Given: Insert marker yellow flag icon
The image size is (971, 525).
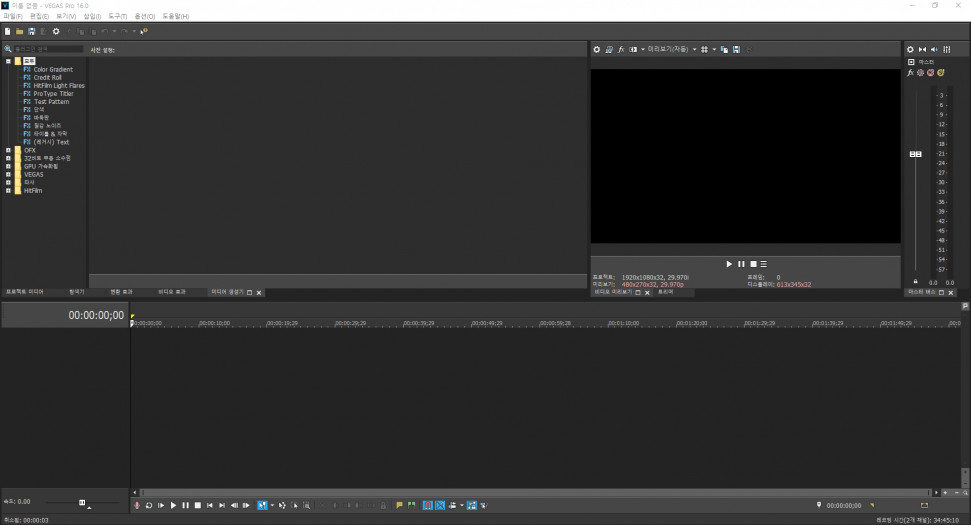Looking at the screenshot, I should point(399,505).
